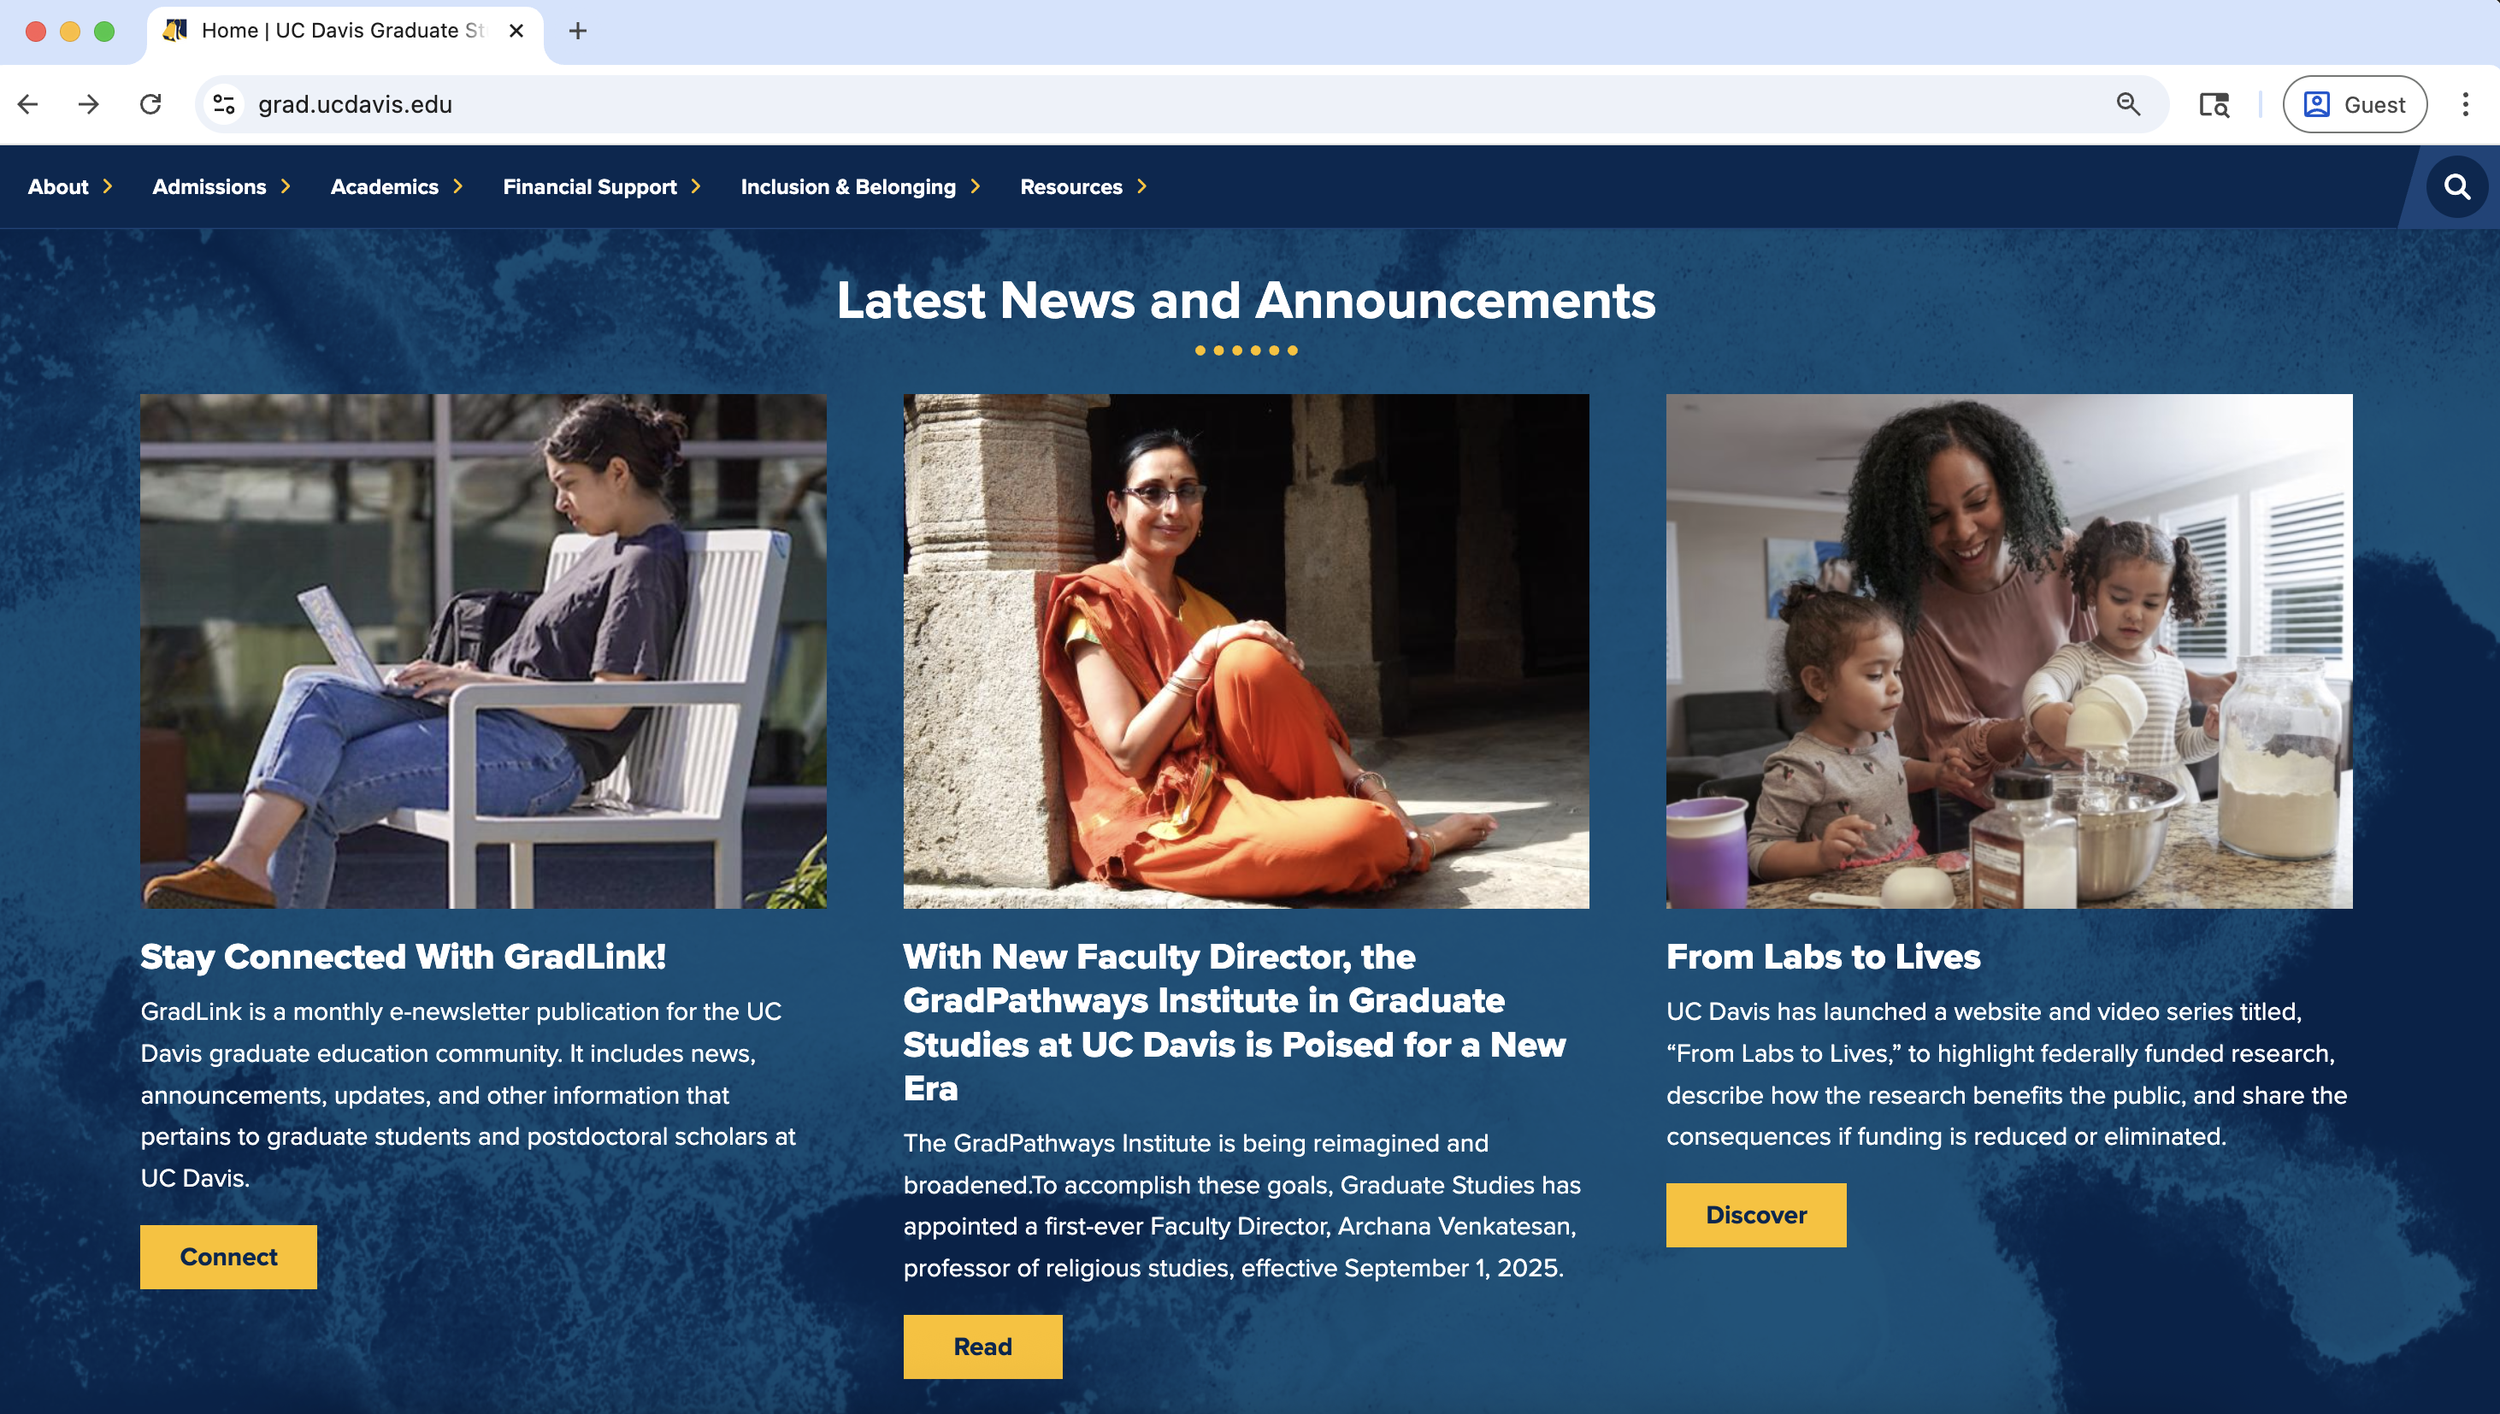Reload the page with refresh icon
The width and height of the screenshot is (2500, 1414).
(x=150, y=104)
